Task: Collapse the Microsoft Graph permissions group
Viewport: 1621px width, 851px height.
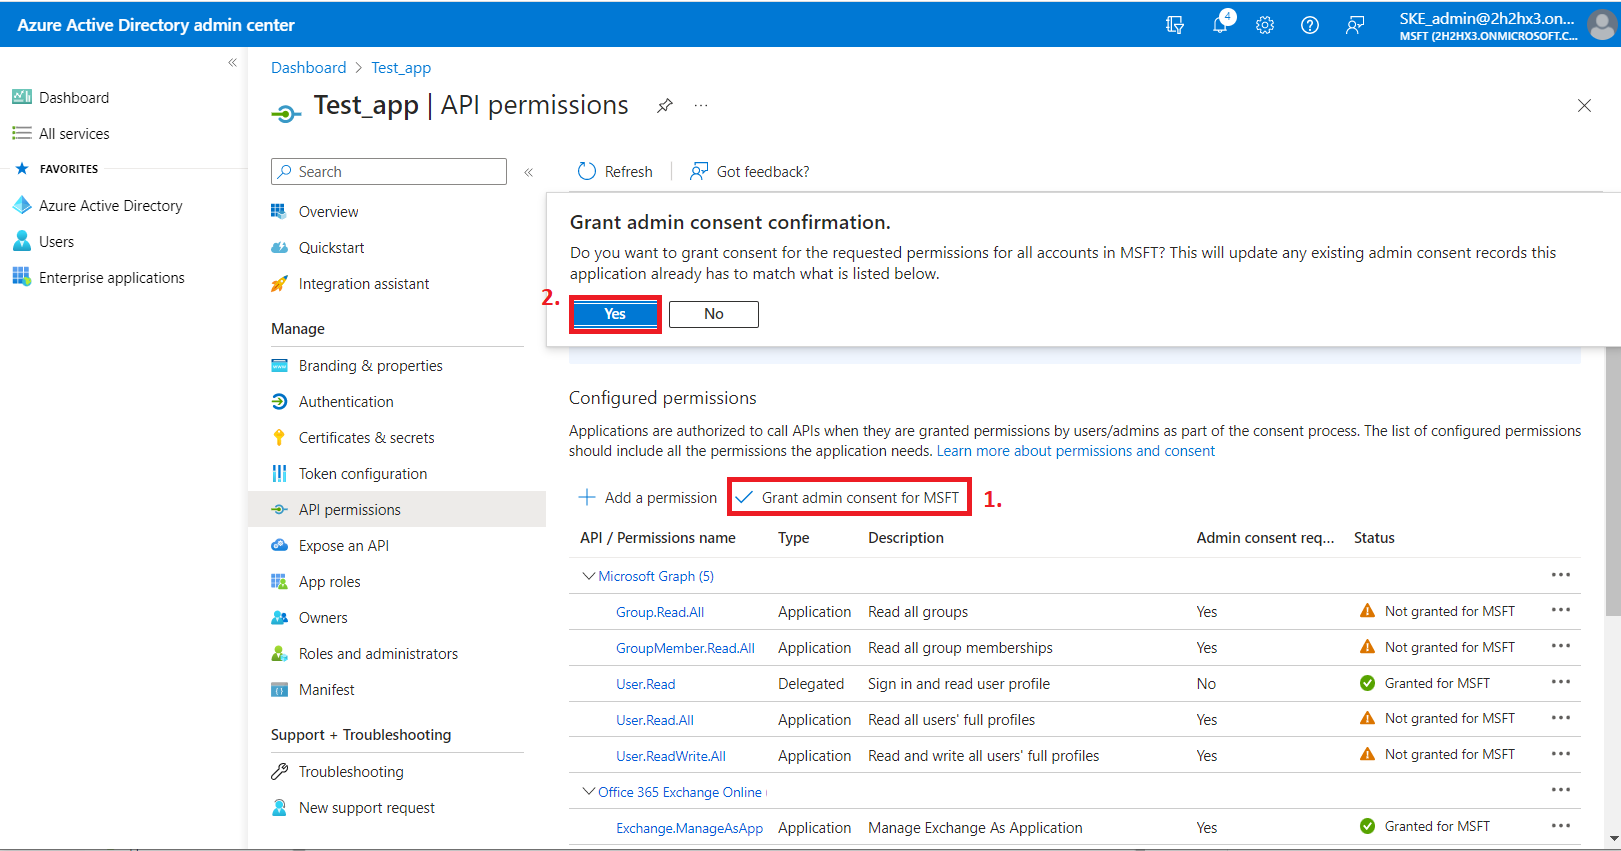Action: pyautogui.click(x=588, y=576)
